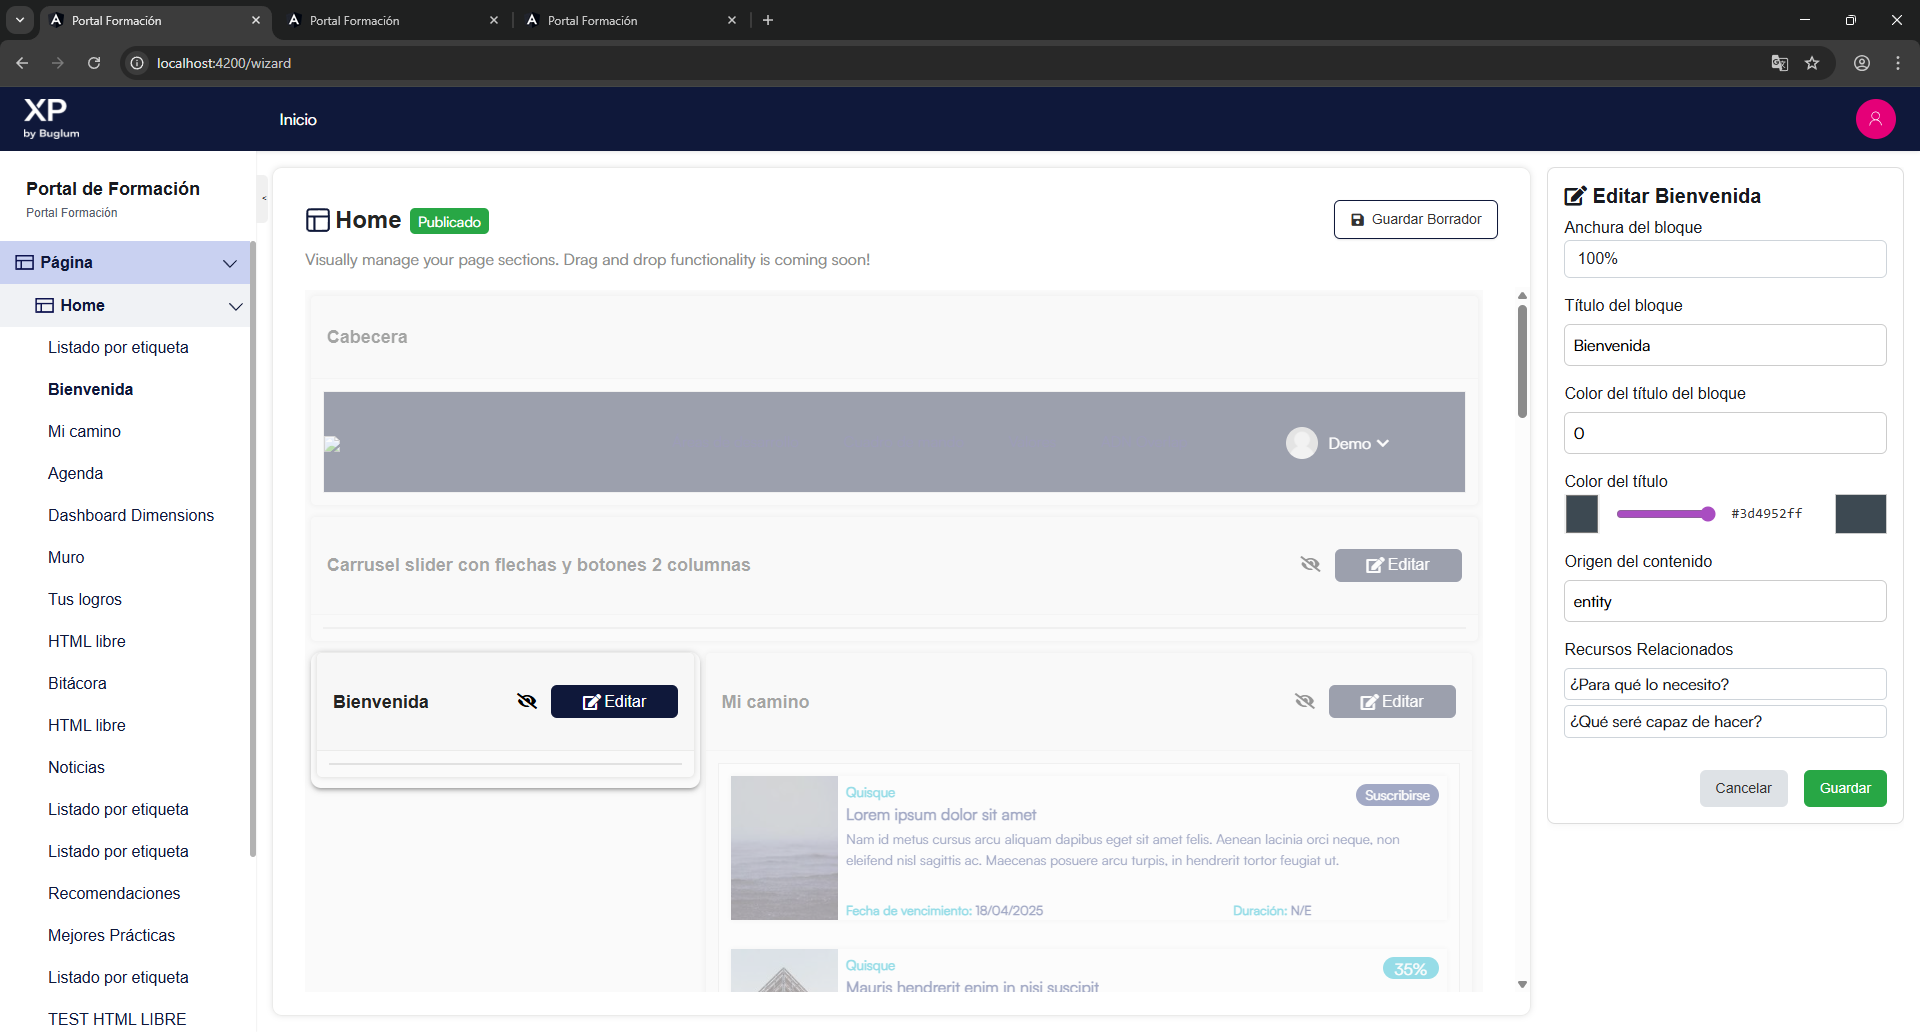Collapse the Home tree chevron

tap(236, 306)
